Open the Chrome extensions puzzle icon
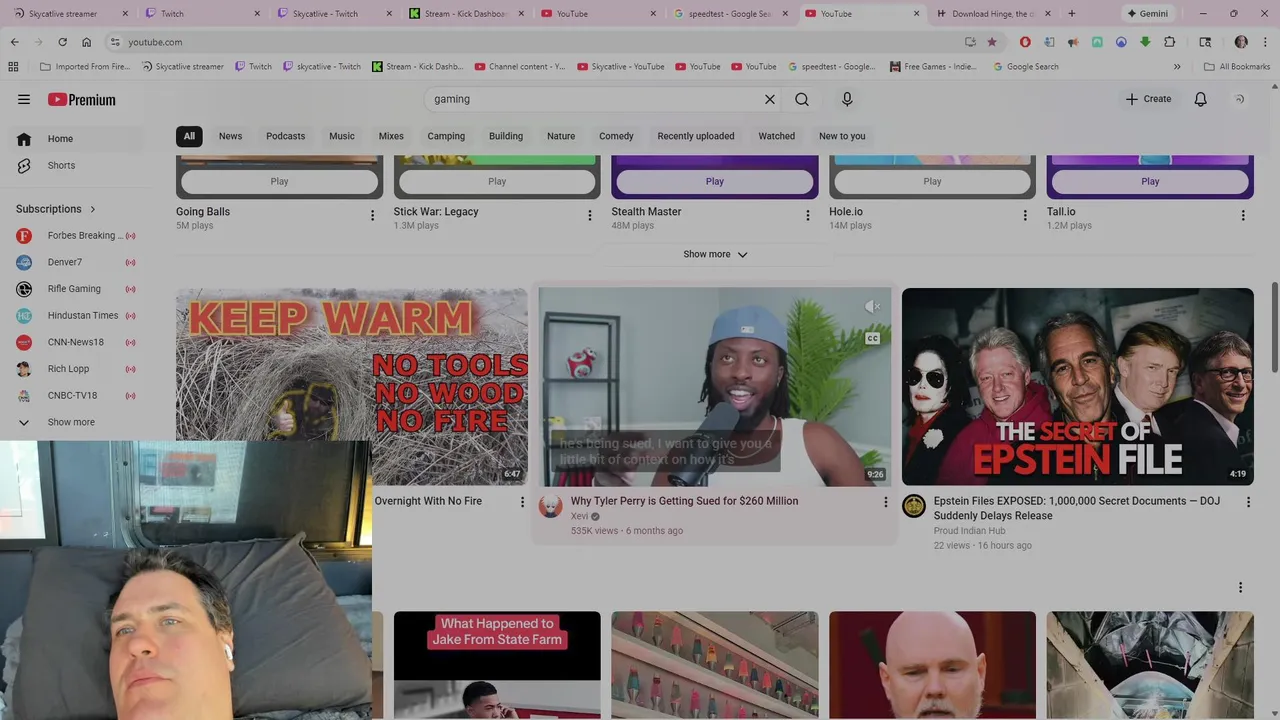Screen dimensions: 1280x720 tap(1170, 42)
